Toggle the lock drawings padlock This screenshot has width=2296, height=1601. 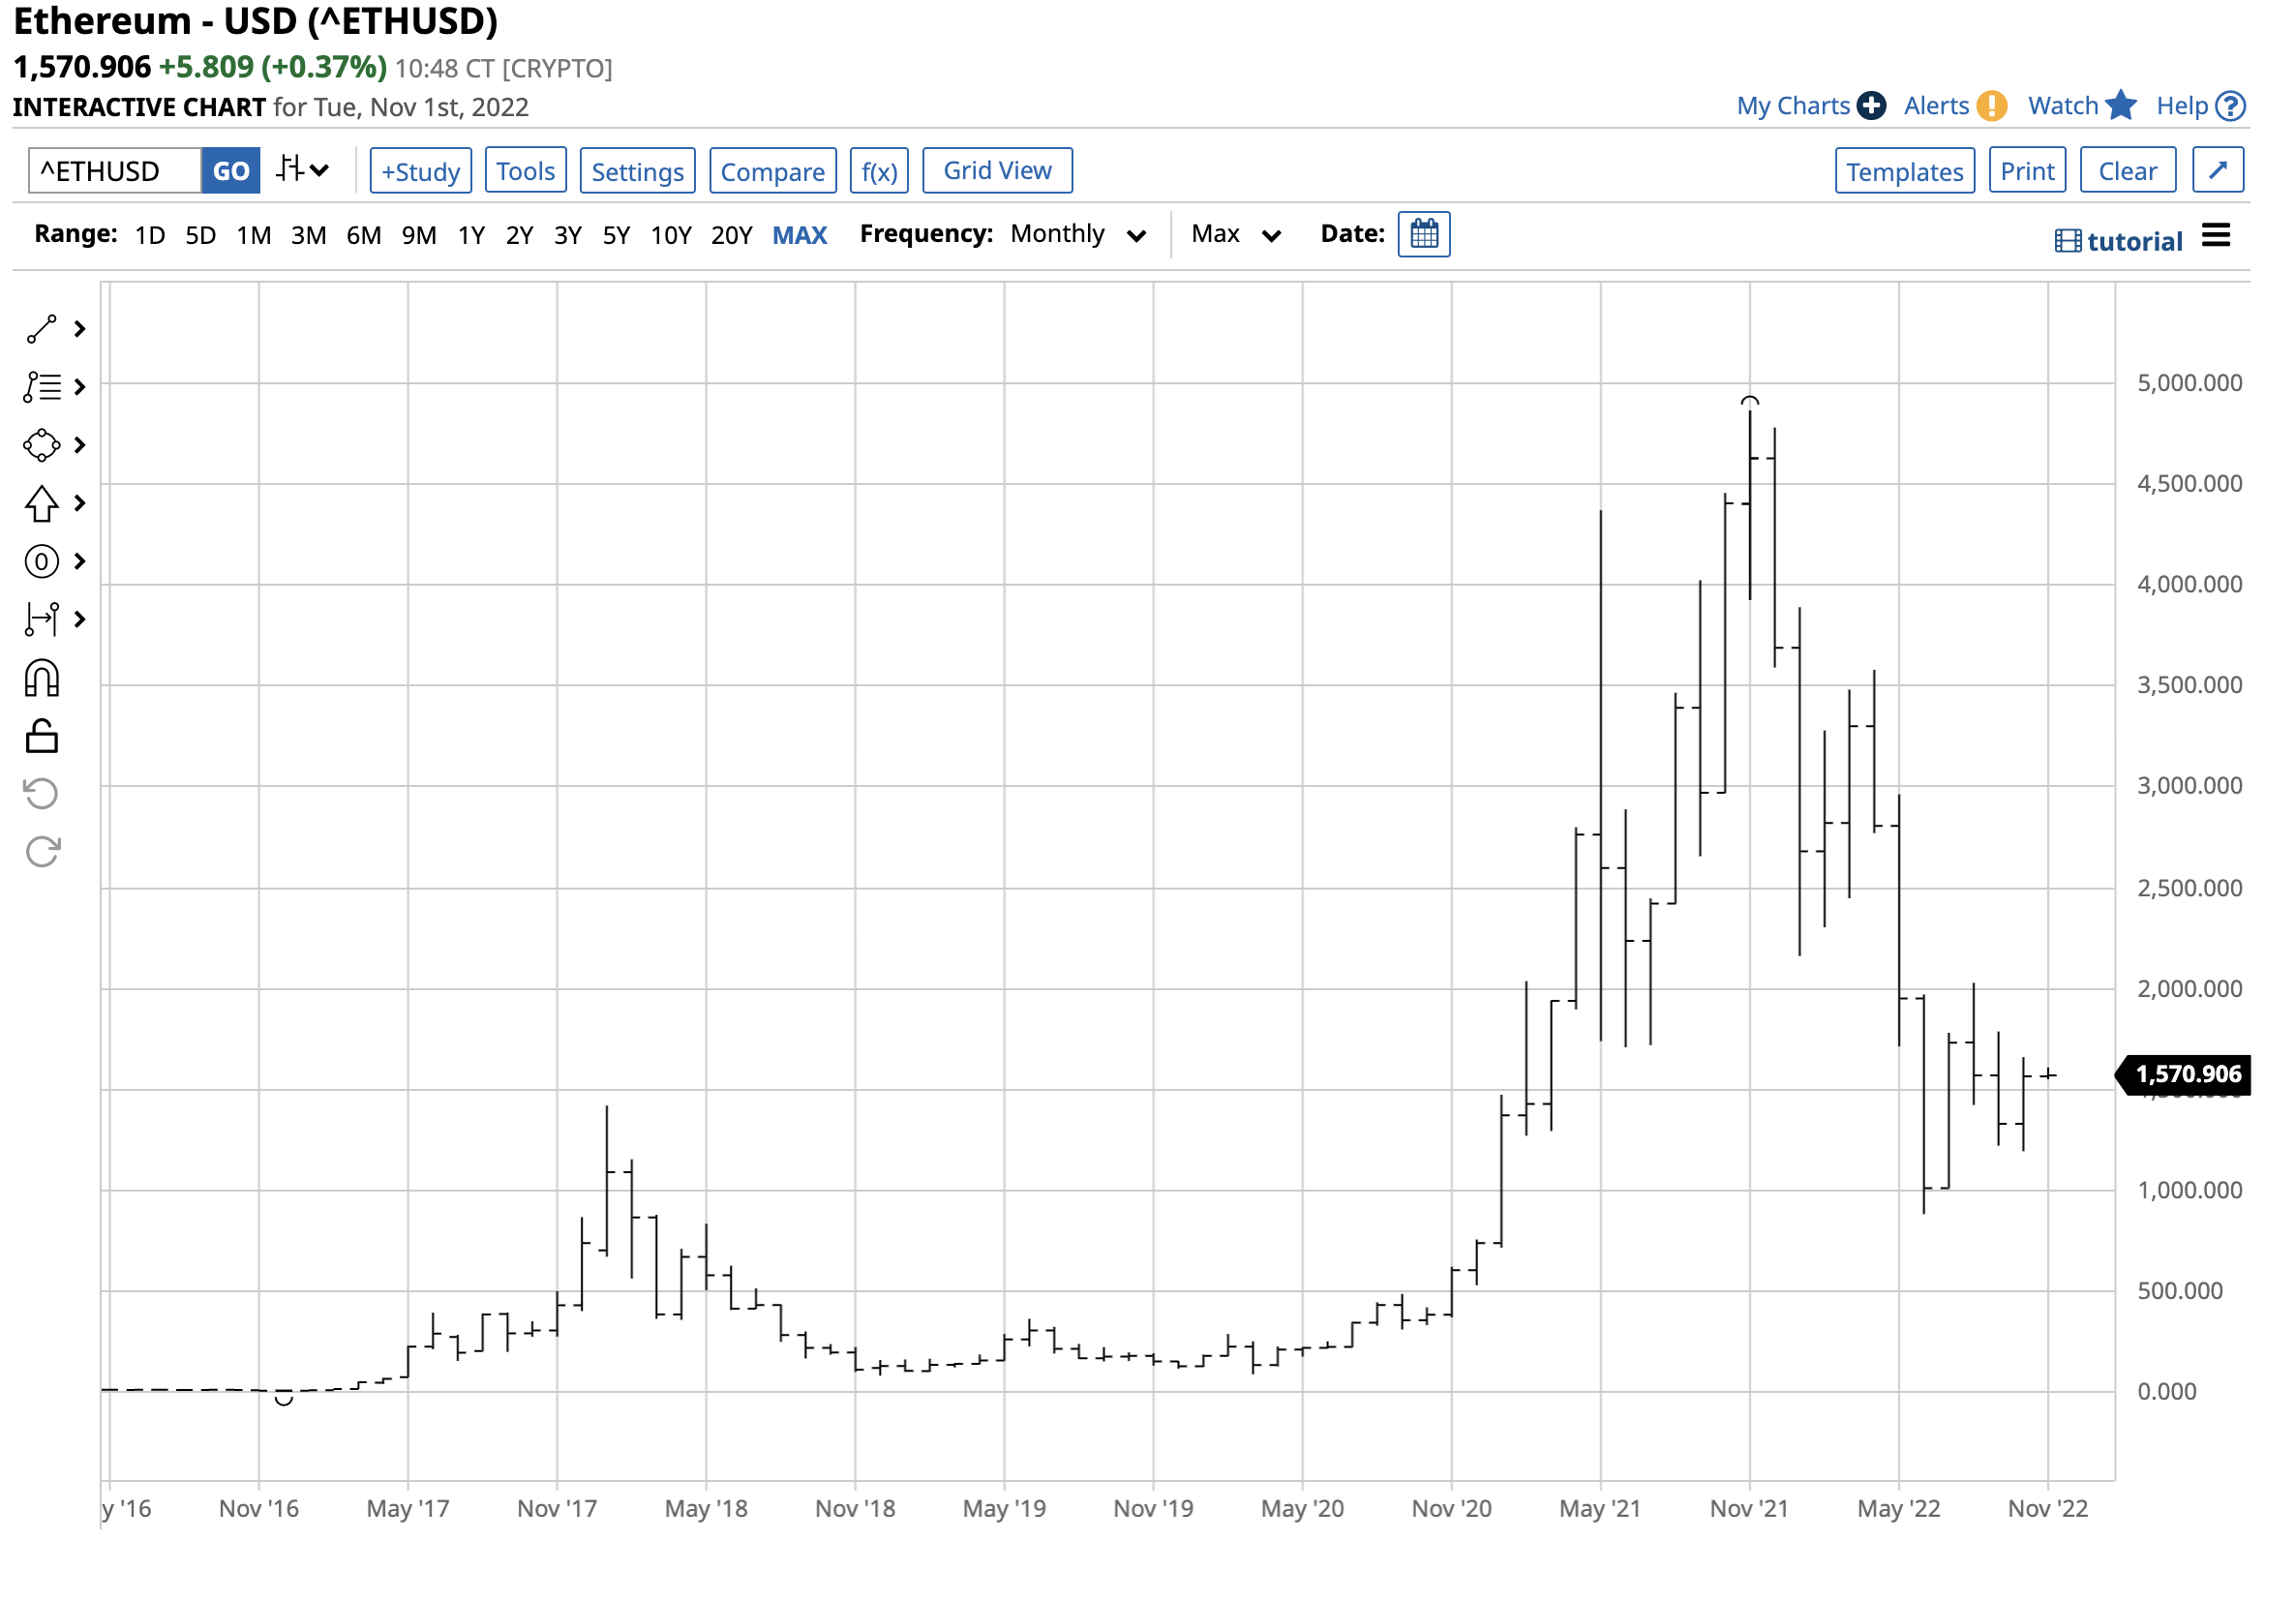42,738
